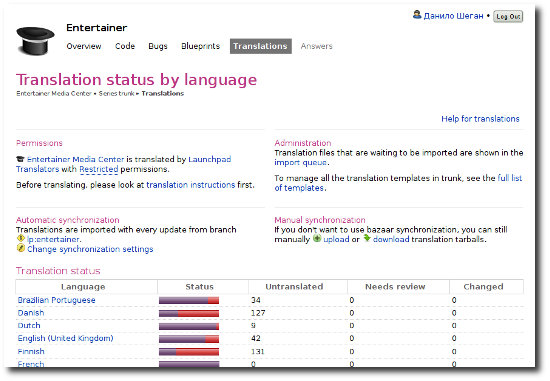This screenshot has height=381, width=550.
Task: Click untranslated count 34 for Brazilian Portuguese
Action: pos(256,300)
